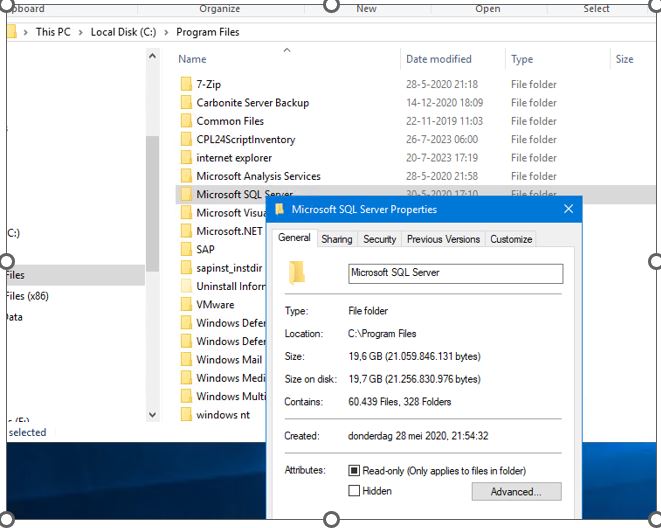Image resolution: width=661 pixels, height=528 pixels.
Task: Open the Sharing tab in Properties
Action: (x=336, y=239)
